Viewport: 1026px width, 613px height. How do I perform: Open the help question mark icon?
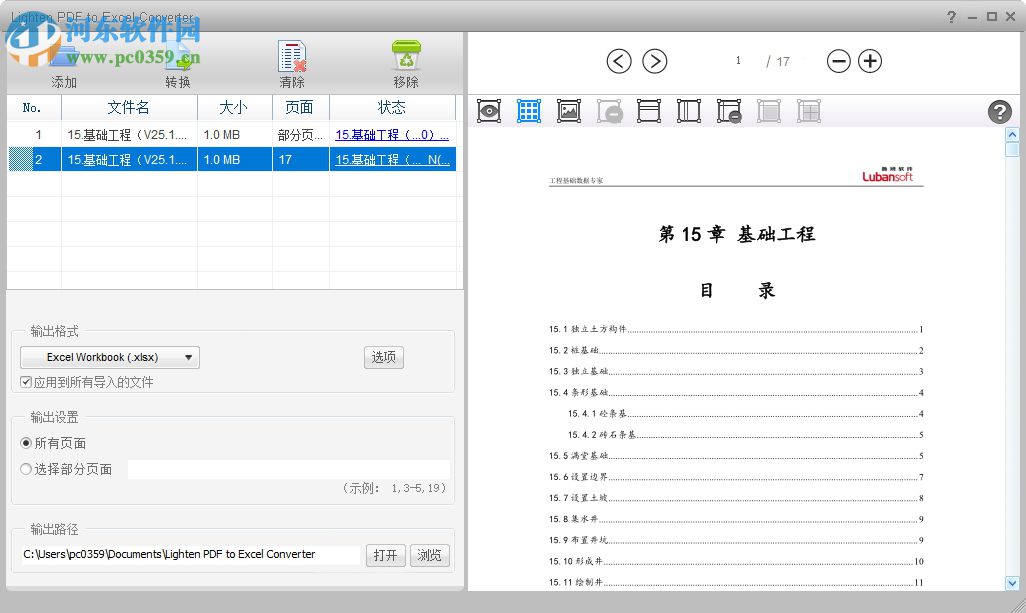pyautogui.click(x=1000, y=111)
